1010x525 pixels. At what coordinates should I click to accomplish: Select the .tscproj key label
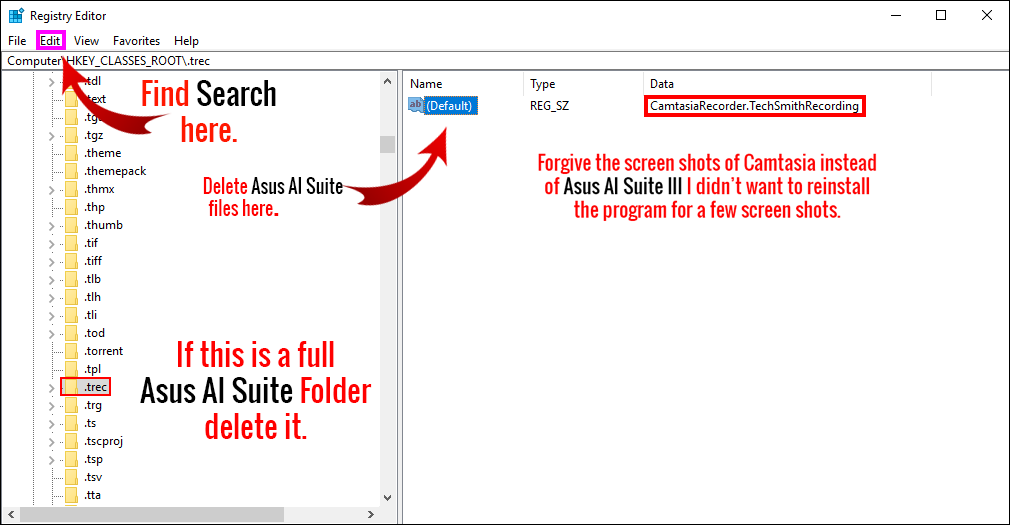point(104,441)
